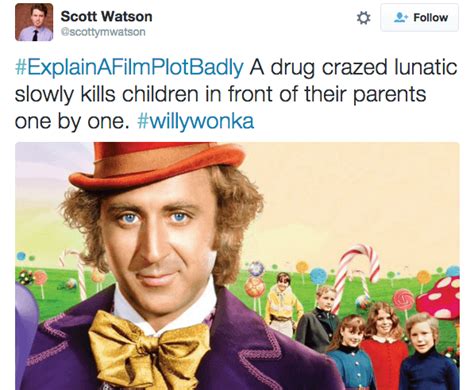
Task: Click the girl in the blue dress
Action: 350,352
